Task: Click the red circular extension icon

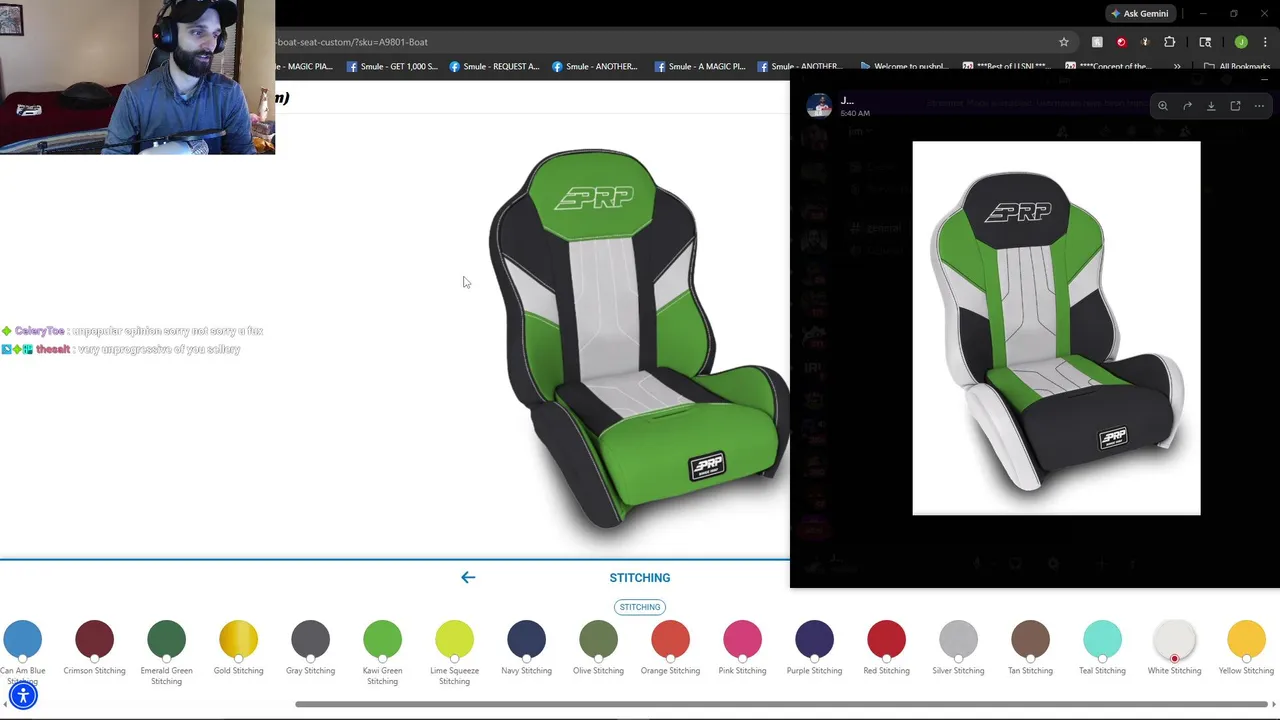Action: tap(1121, 42)
